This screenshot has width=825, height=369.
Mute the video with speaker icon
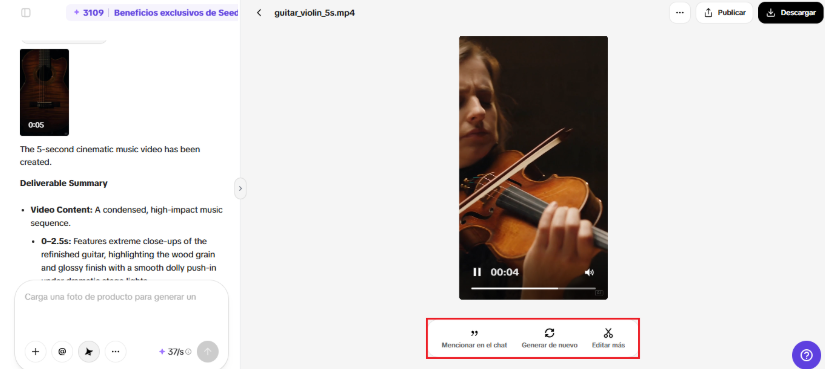pos(589,272)
